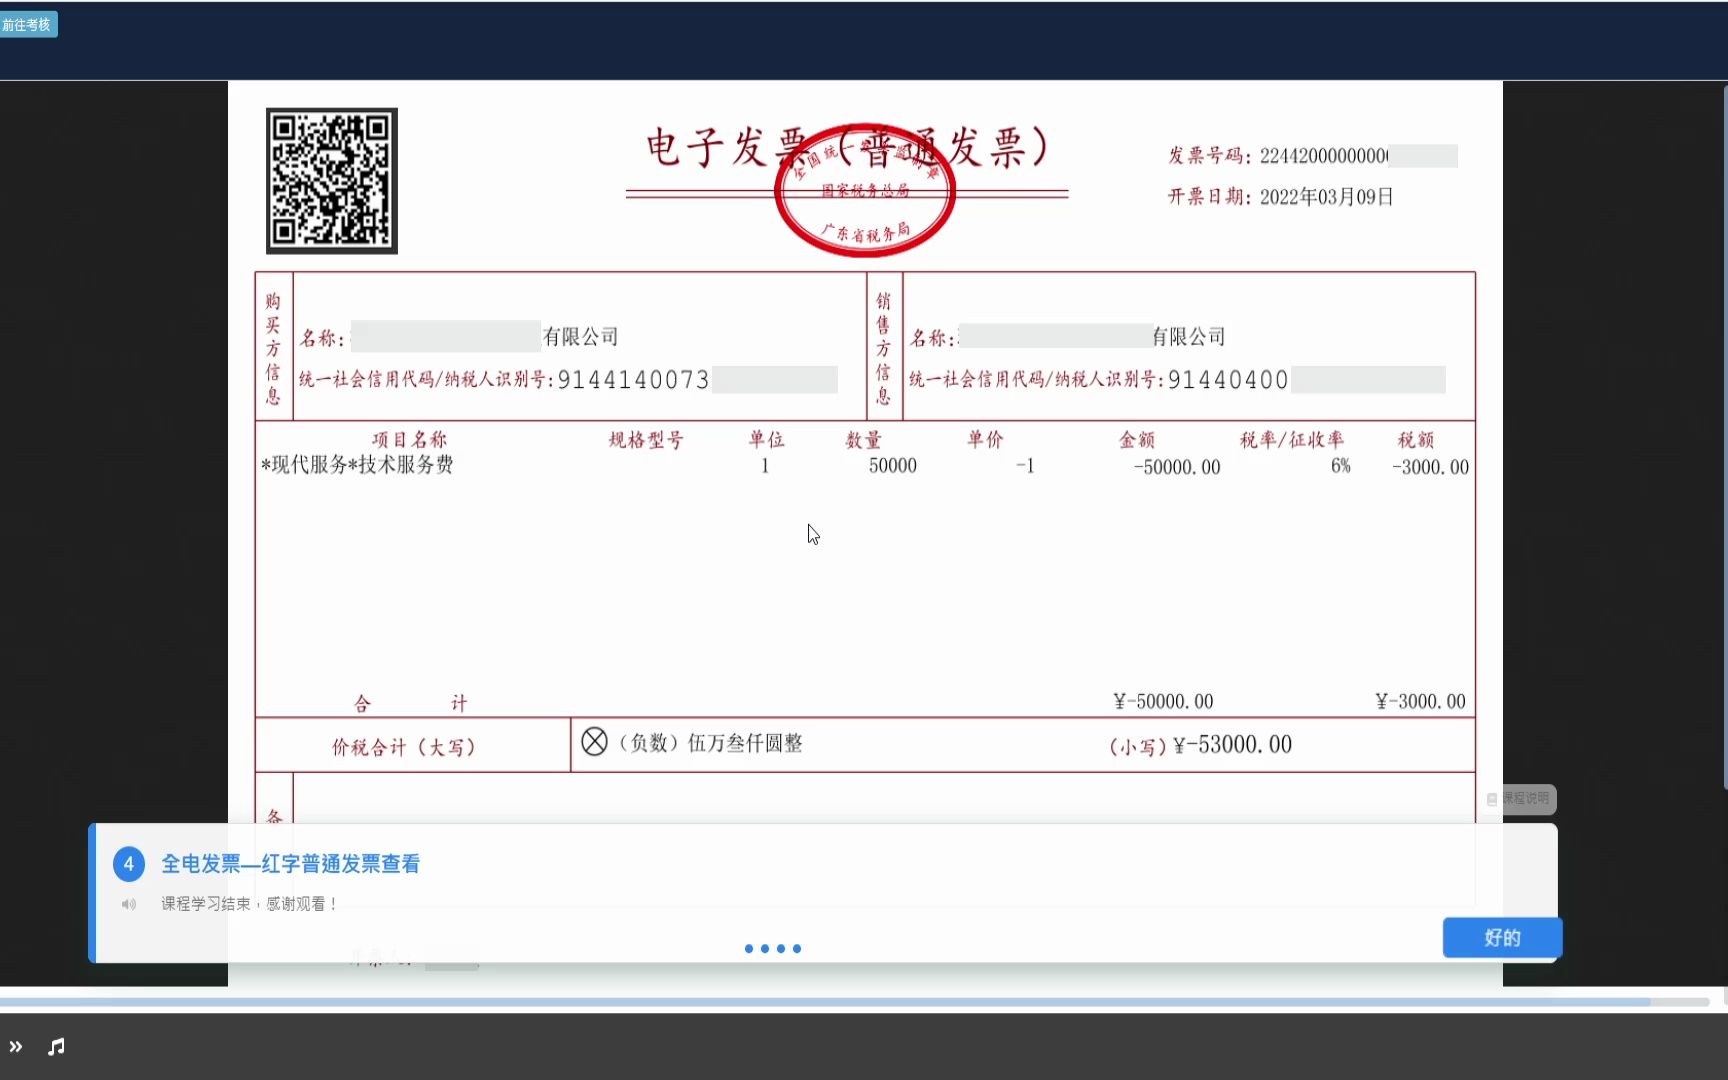Screen dimensions: 1728x1080
Task: Click the tax amount -3000.00 in item row
Action: (1430, 467)
